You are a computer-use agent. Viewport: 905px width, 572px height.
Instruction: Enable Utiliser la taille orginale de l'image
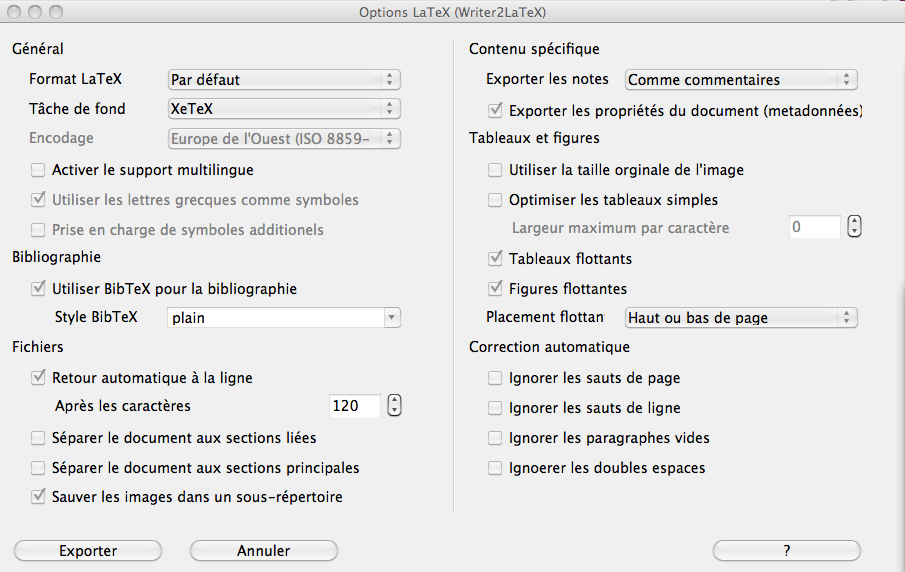pyautogui.click(x=495, y=170)
